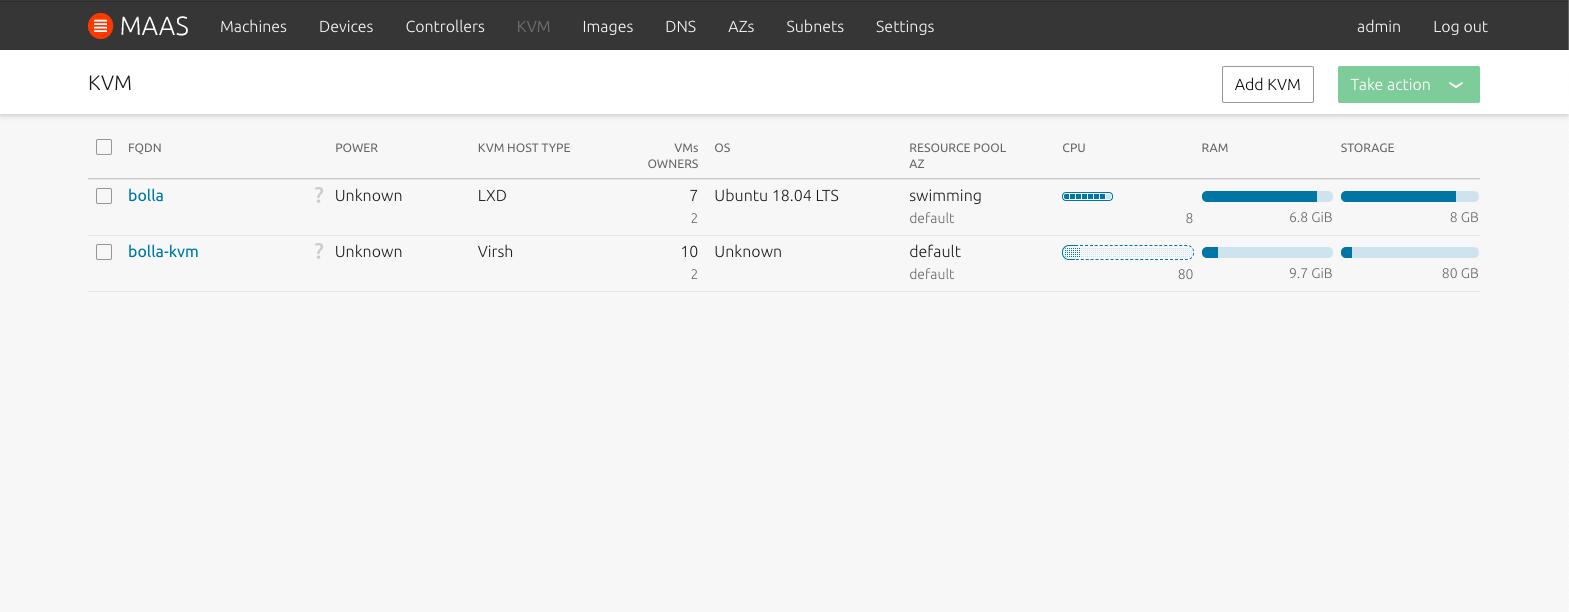
Task: Sort by the FQDN column header
Action: pos(145,148)
